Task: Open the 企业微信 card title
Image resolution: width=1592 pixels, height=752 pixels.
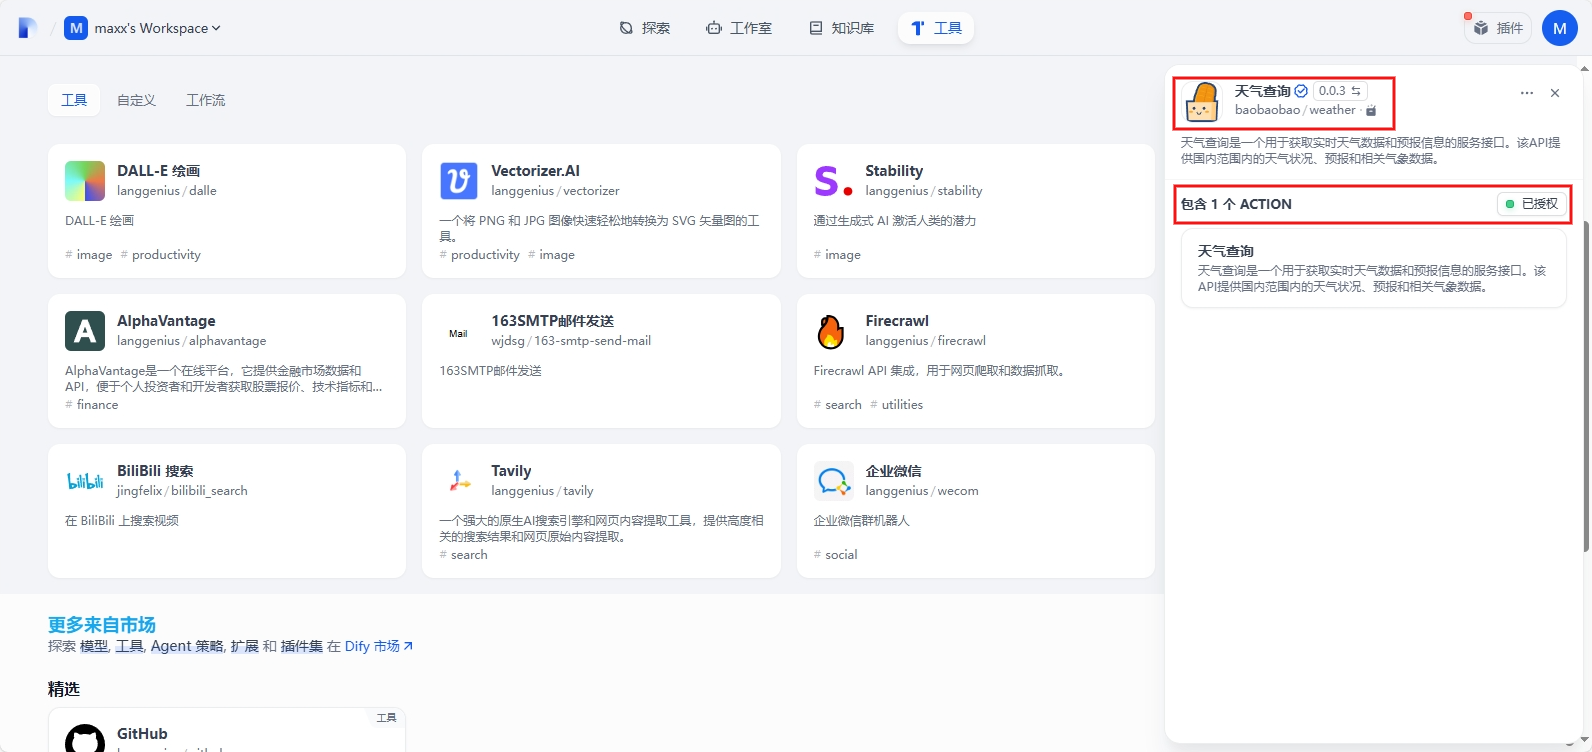Action: click(893, 471)
